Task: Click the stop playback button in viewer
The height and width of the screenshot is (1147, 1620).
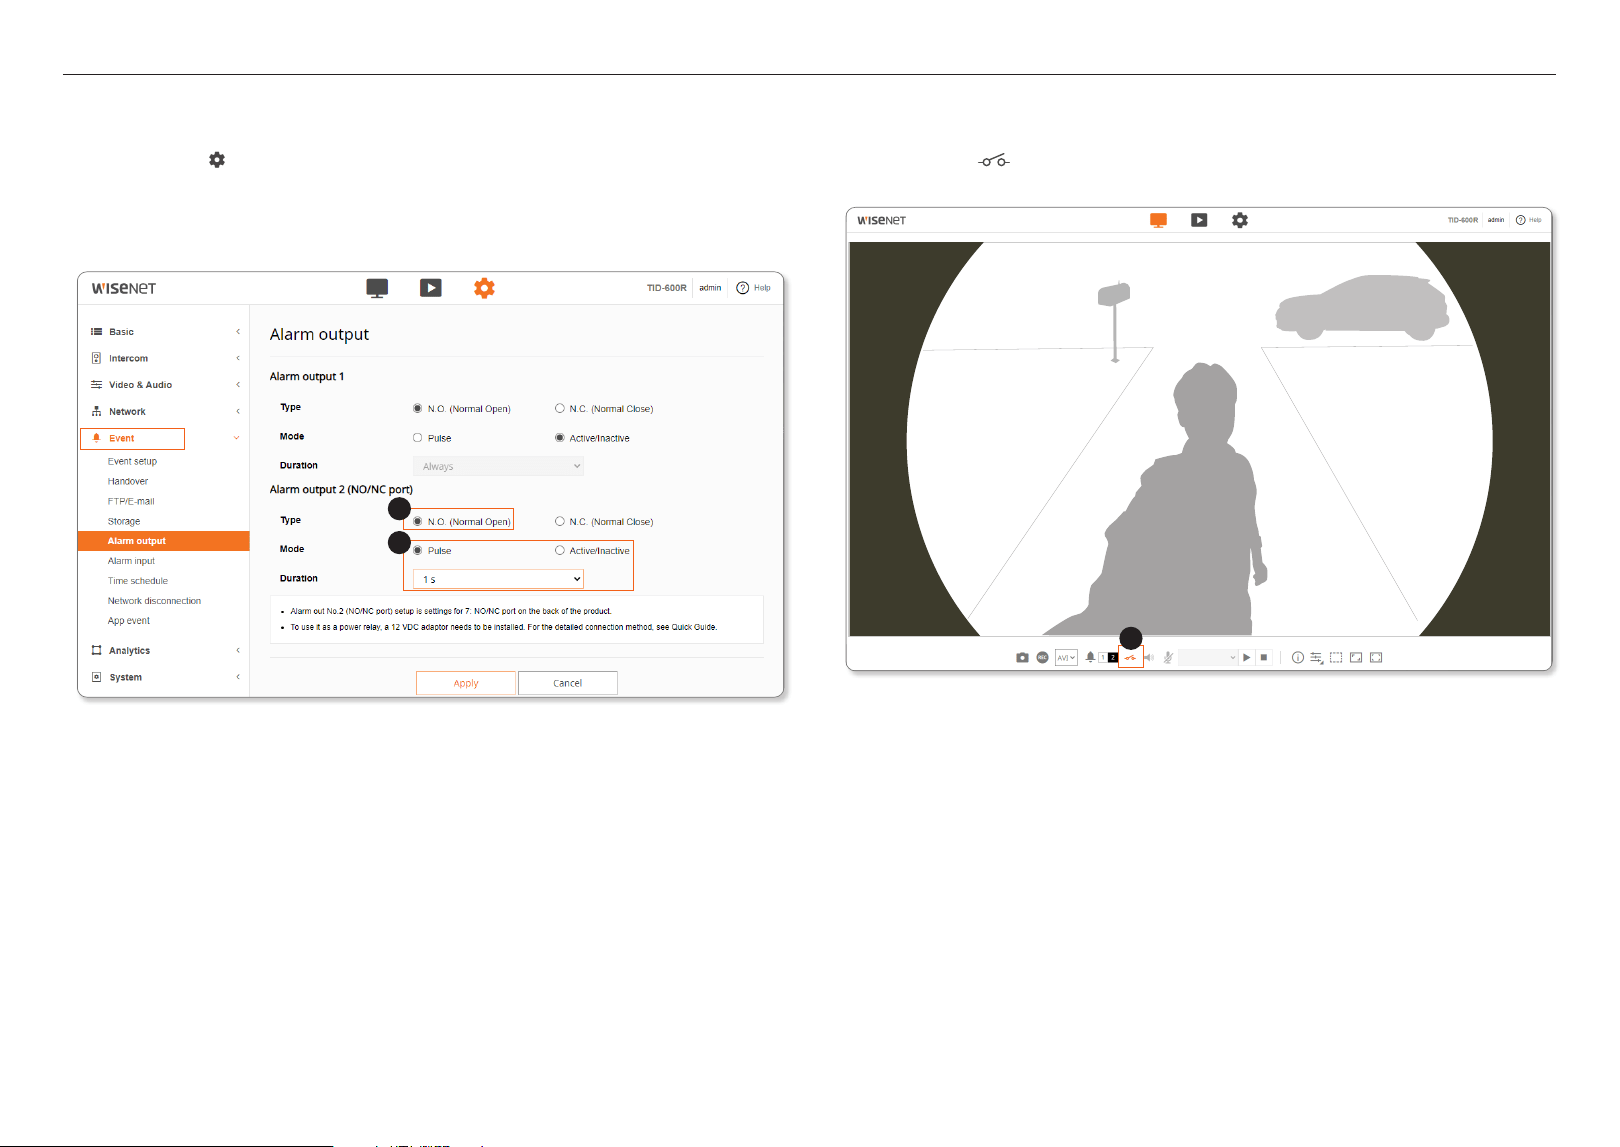Action: (1264, 657)
